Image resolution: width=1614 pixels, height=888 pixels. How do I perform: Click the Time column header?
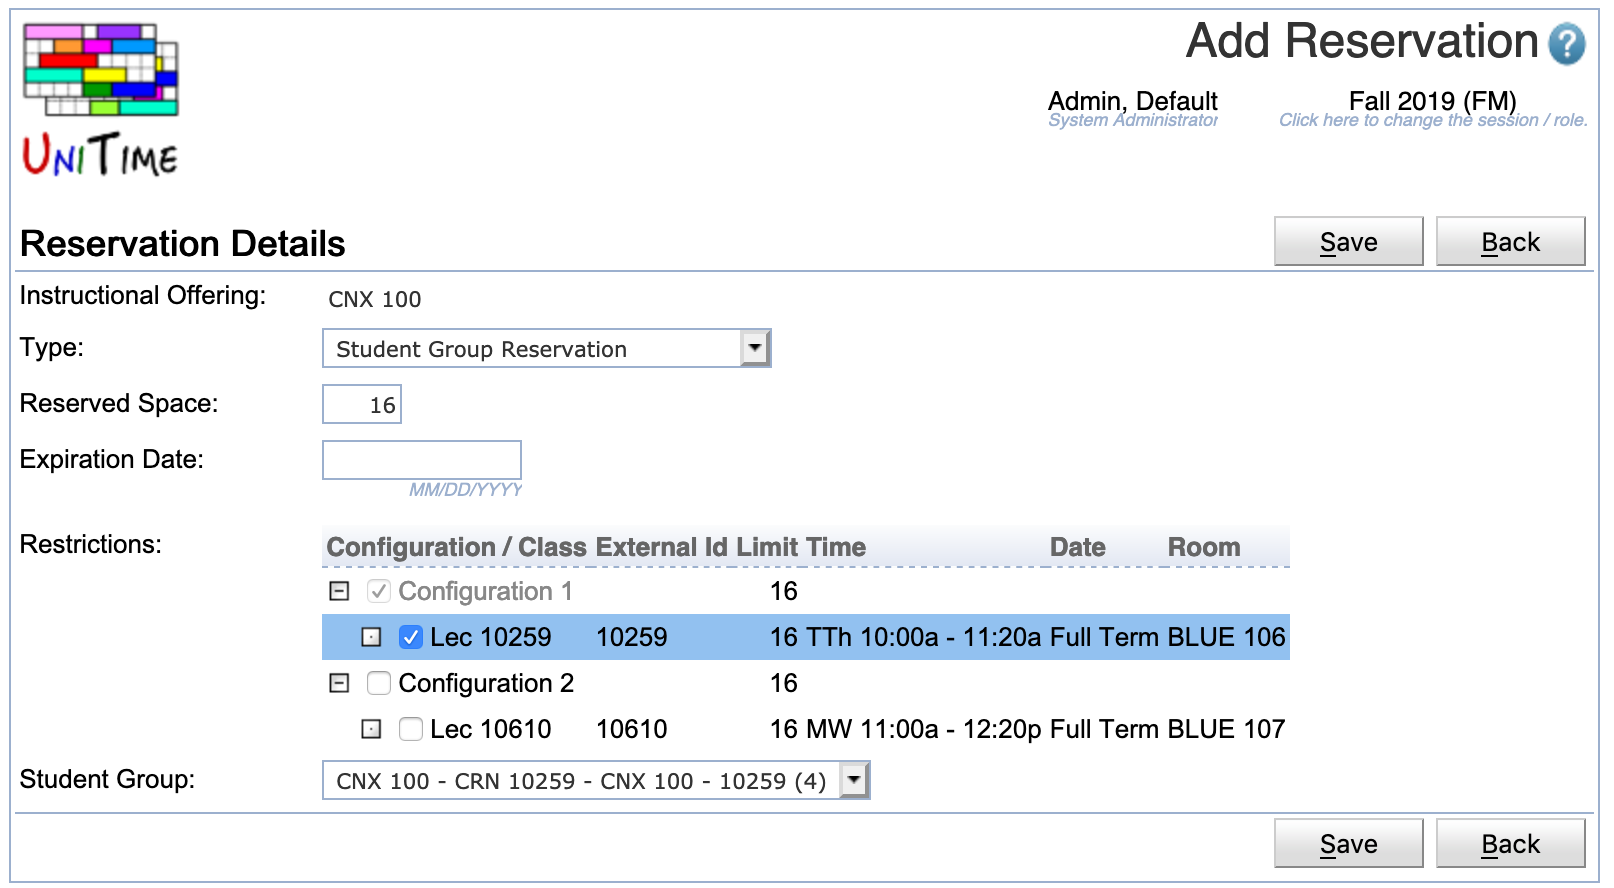[x=836, y=547]
